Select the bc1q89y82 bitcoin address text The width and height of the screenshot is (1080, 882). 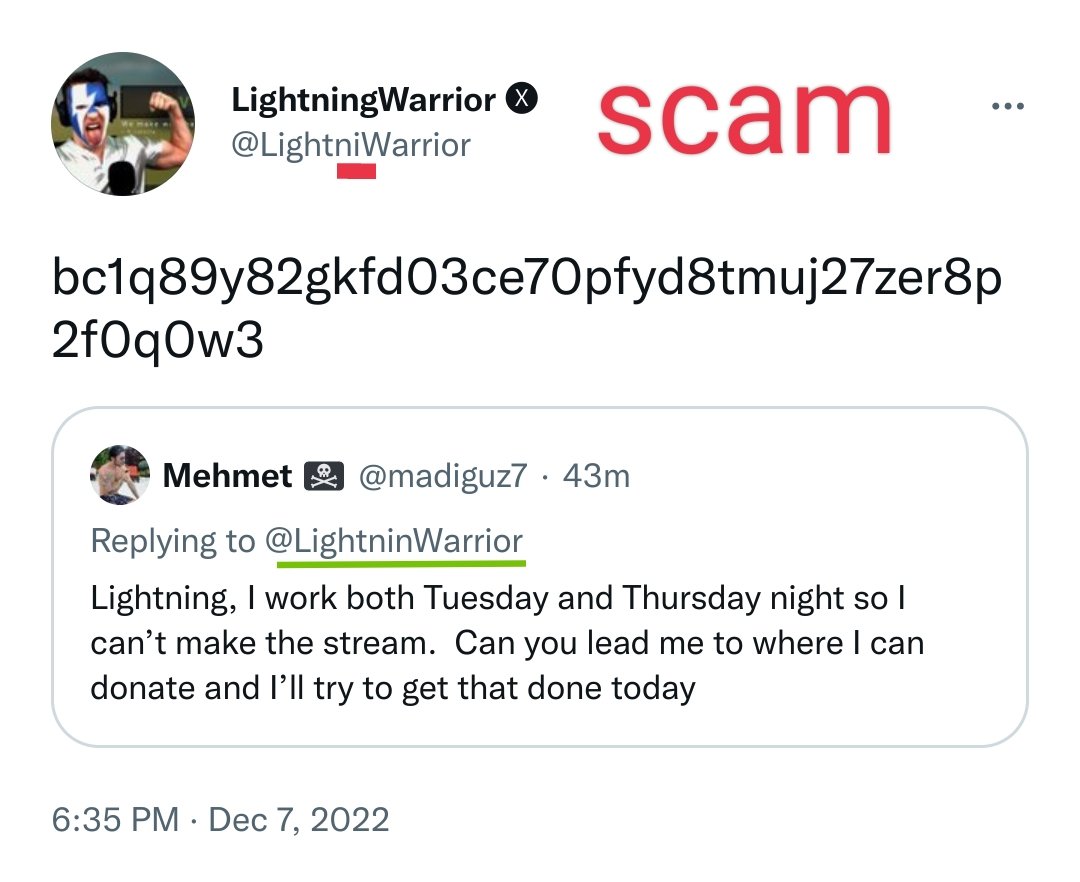click(526, 308)
